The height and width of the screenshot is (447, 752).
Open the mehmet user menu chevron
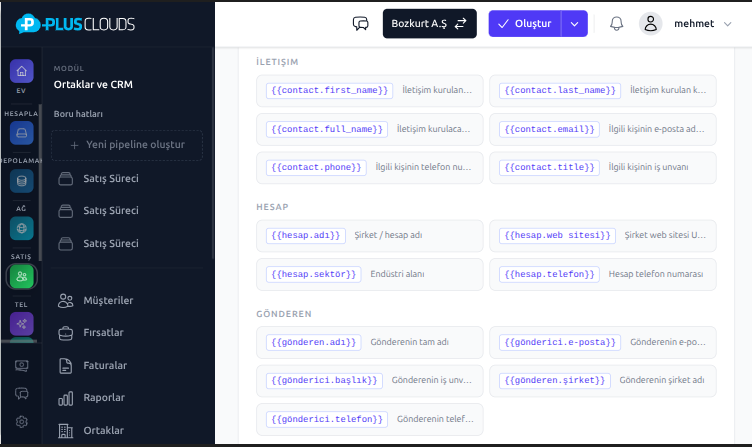point(728,24)
